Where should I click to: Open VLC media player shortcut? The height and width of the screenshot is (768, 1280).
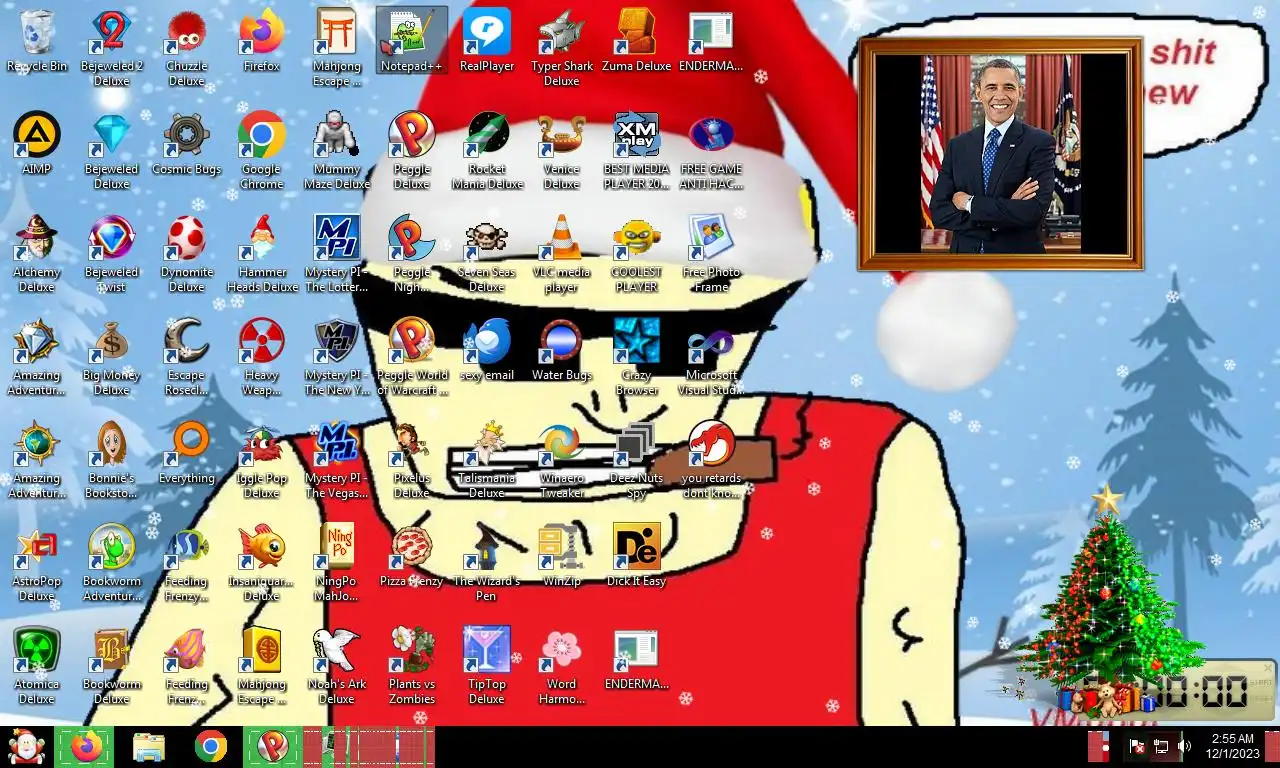(562, 252)
